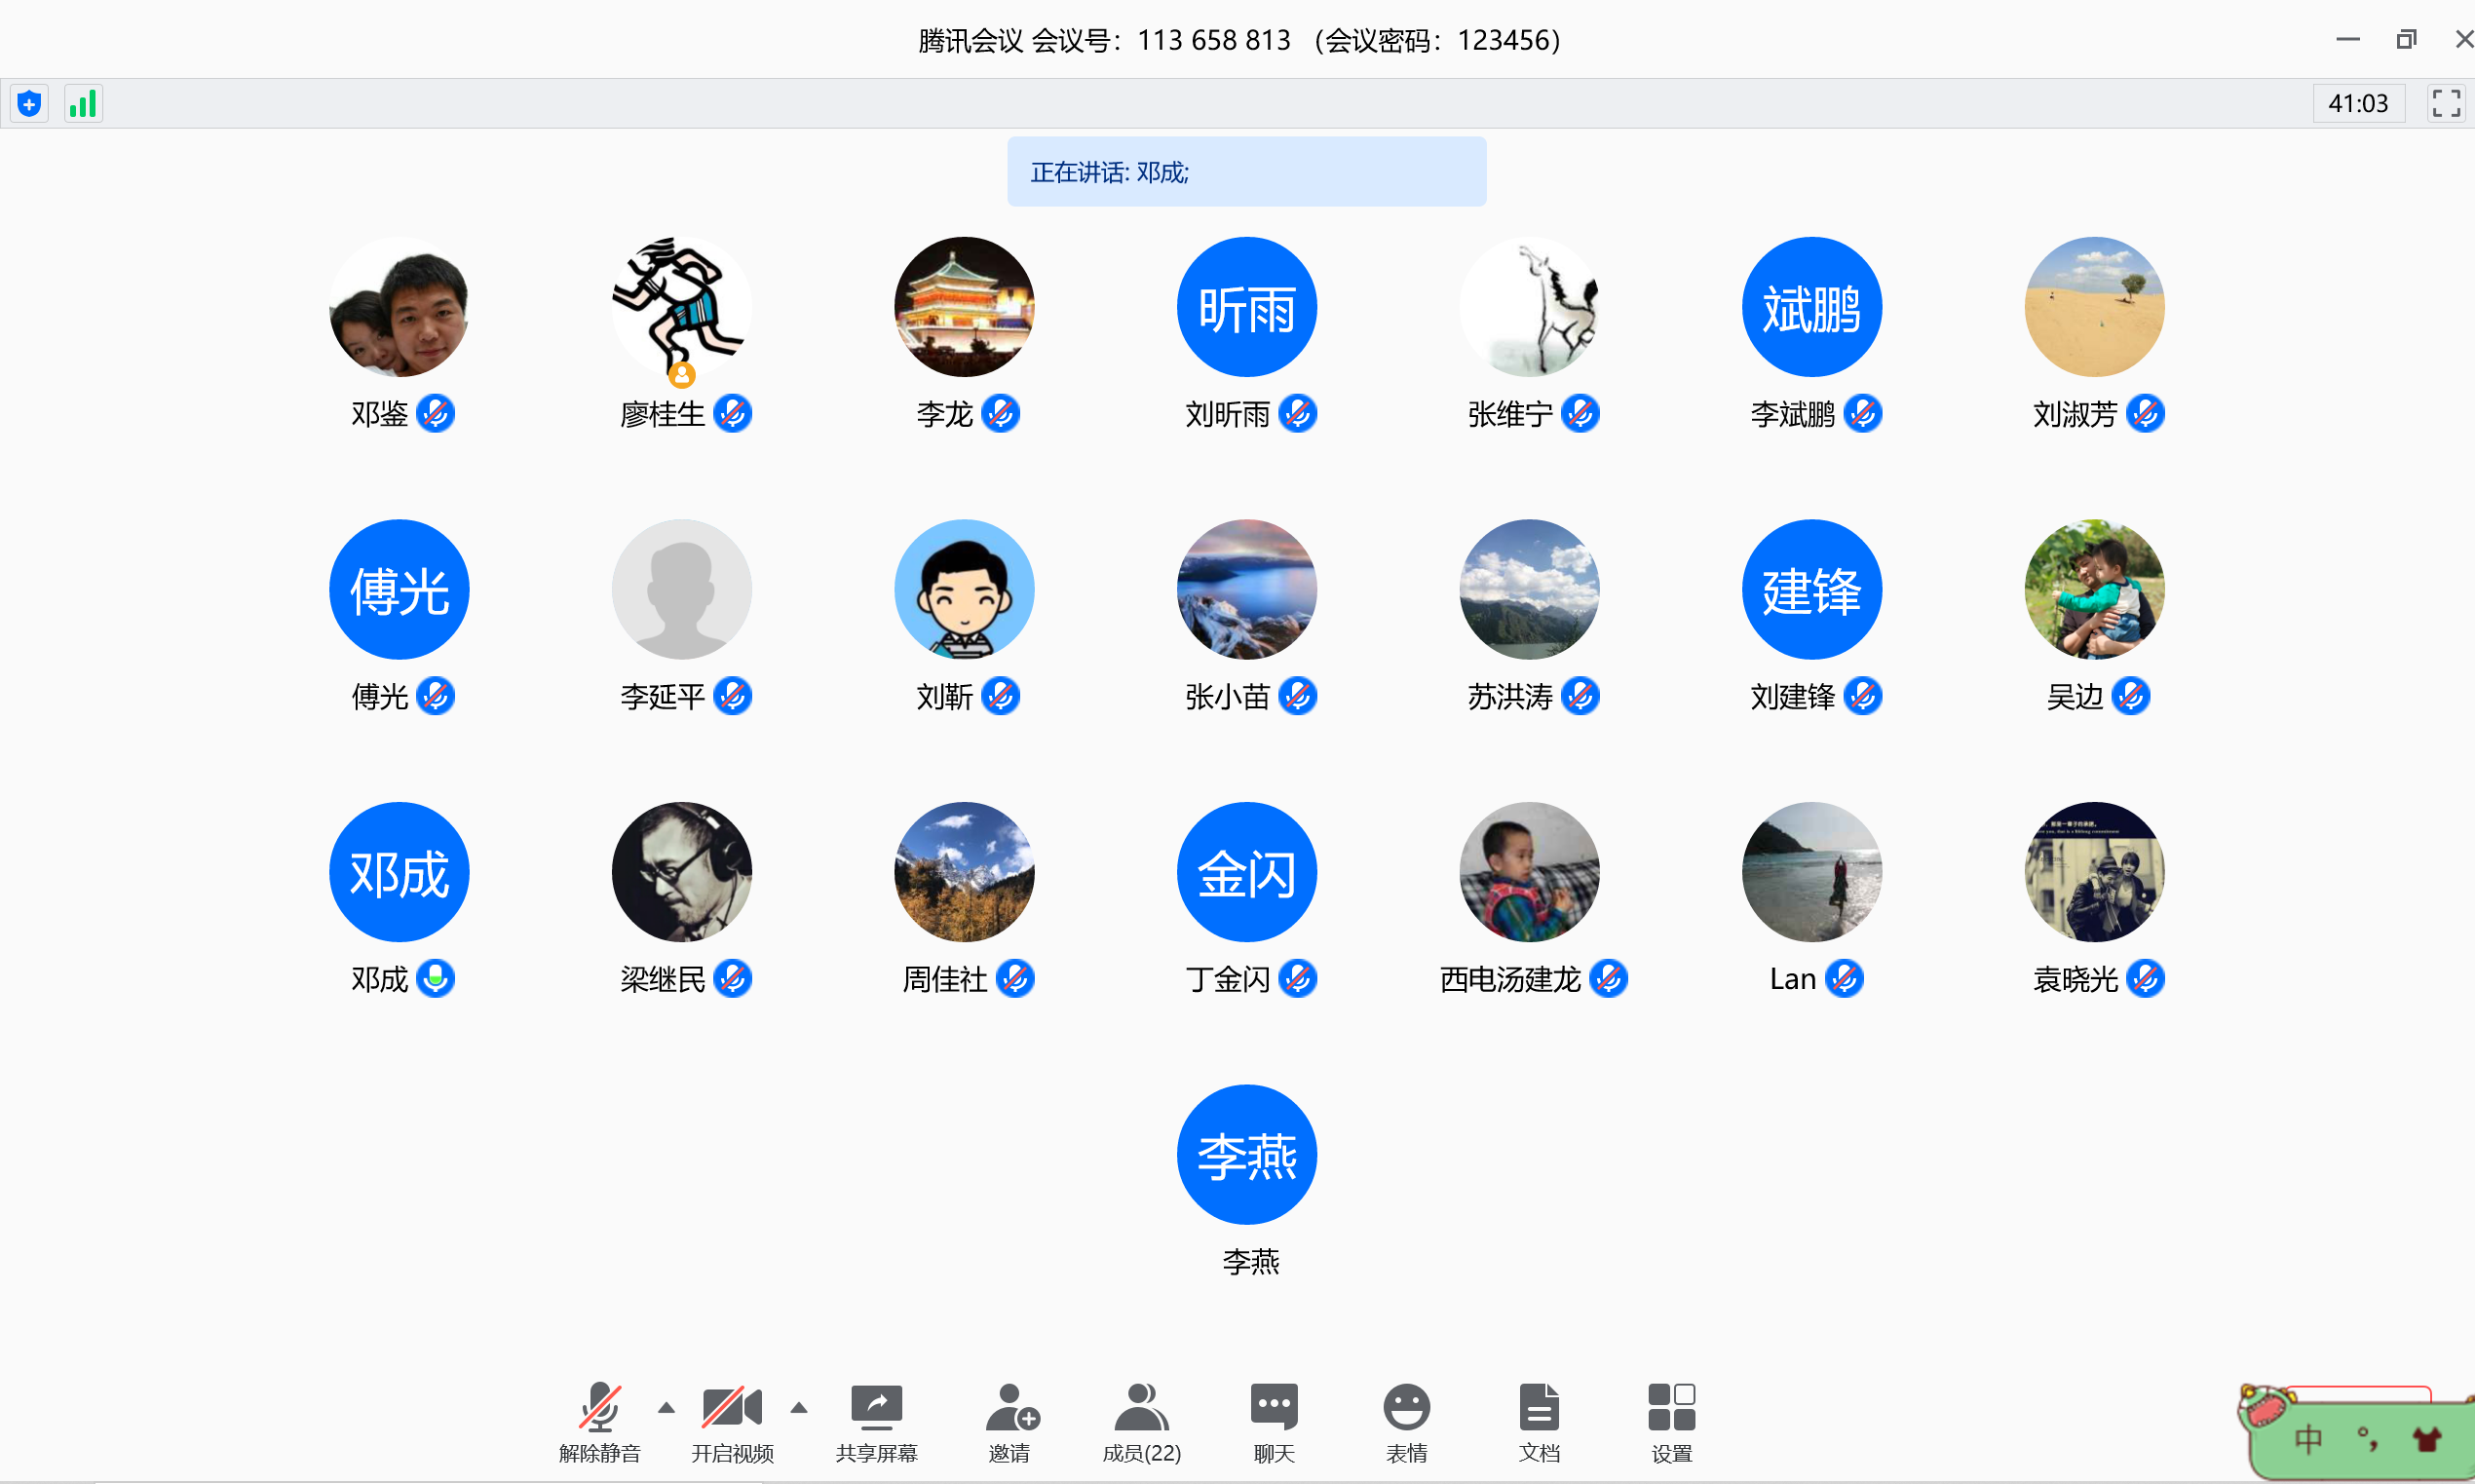Click 邓成's green active microphone icon
The width and height of the screenshot is (2475, 1484).
pos(435,978)
